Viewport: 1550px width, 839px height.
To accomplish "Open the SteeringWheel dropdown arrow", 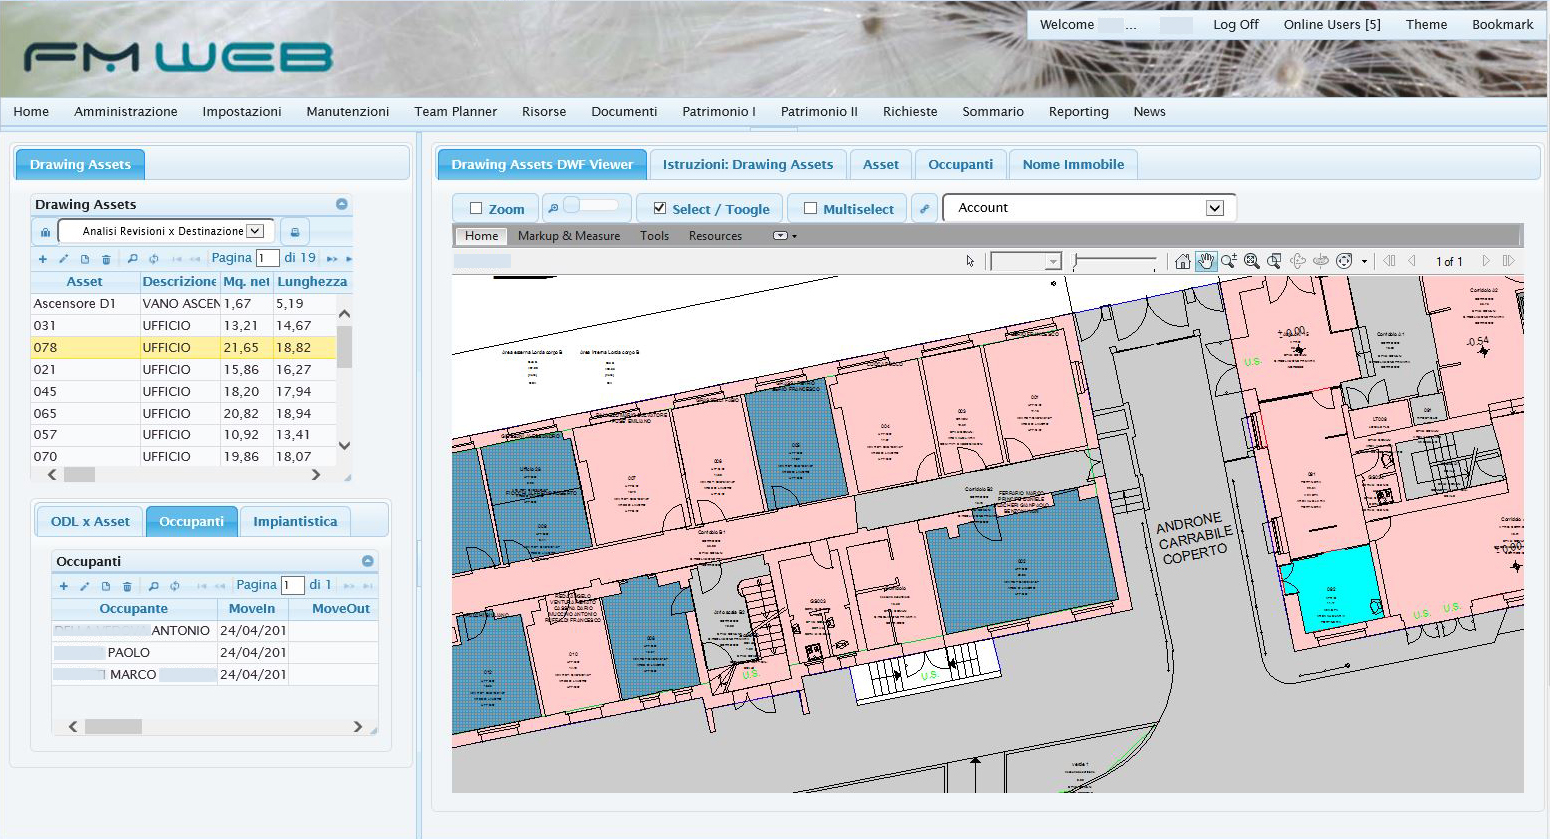I will point(1364,262).
